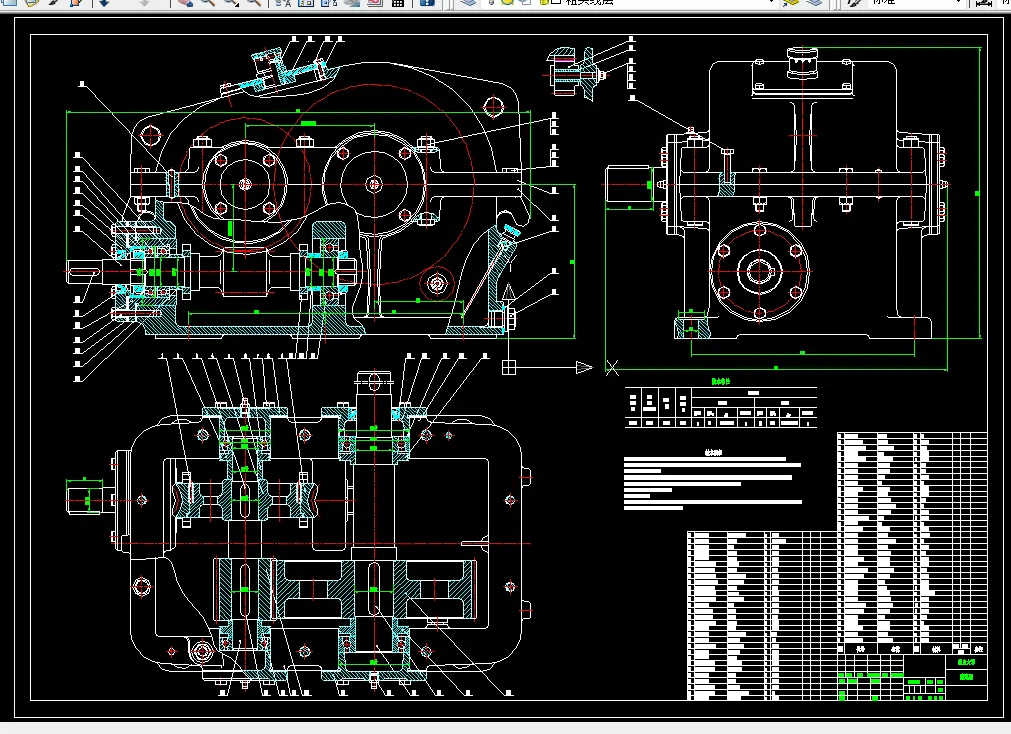
Task: Click the black table grid icon in the toolbar
Action: coord(398,3)
